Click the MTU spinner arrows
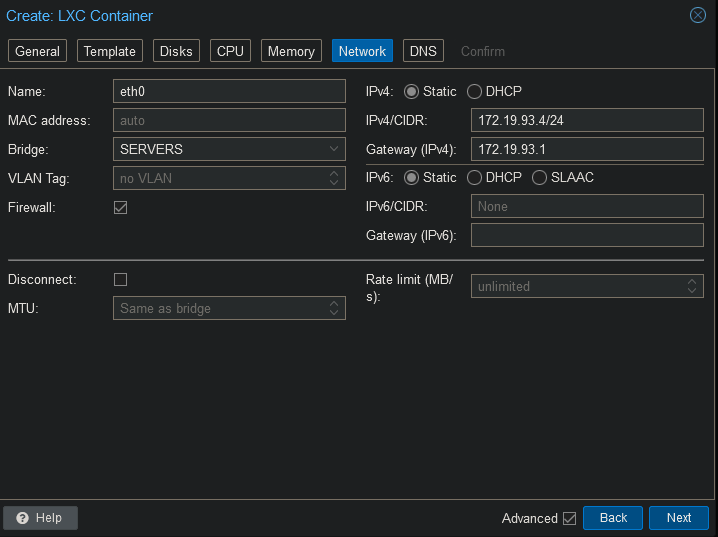Screen dimensions: 718x537 click(334, 308)
